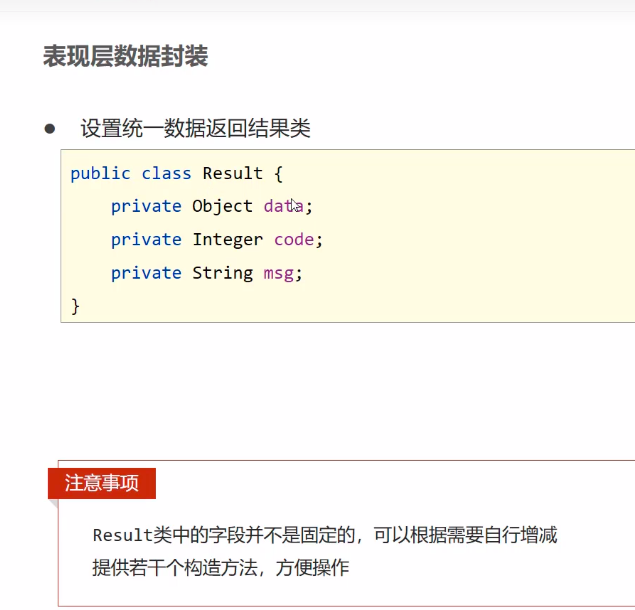635x610 pixels.
Task: Click the note line 提供若干个构造方法
Action: click(x=220, y=568)
